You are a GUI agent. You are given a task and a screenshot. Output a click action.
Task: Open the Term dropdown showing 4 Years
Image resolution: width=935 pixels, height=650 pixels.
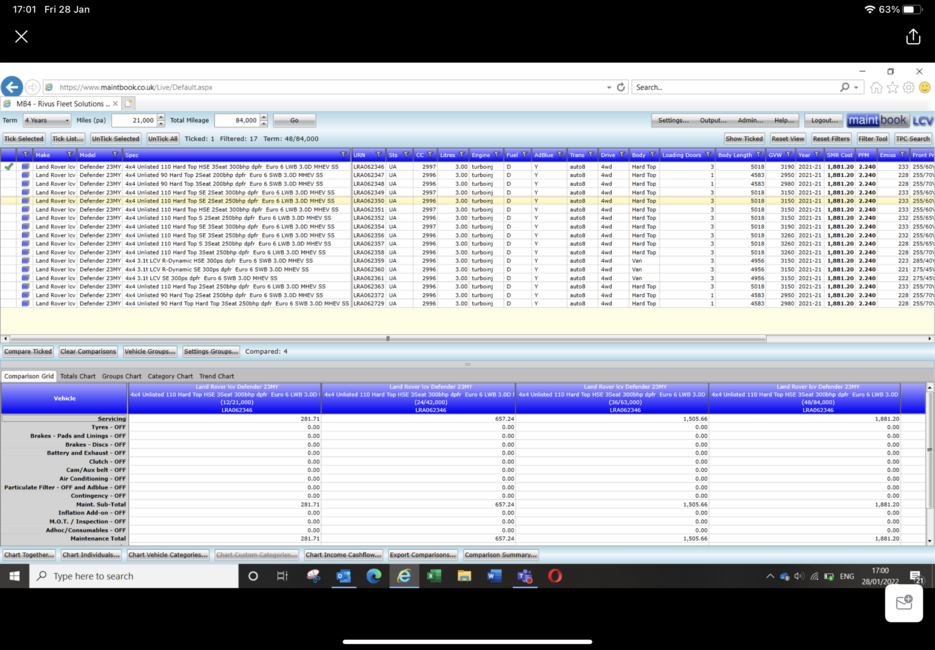coord(47,120)
